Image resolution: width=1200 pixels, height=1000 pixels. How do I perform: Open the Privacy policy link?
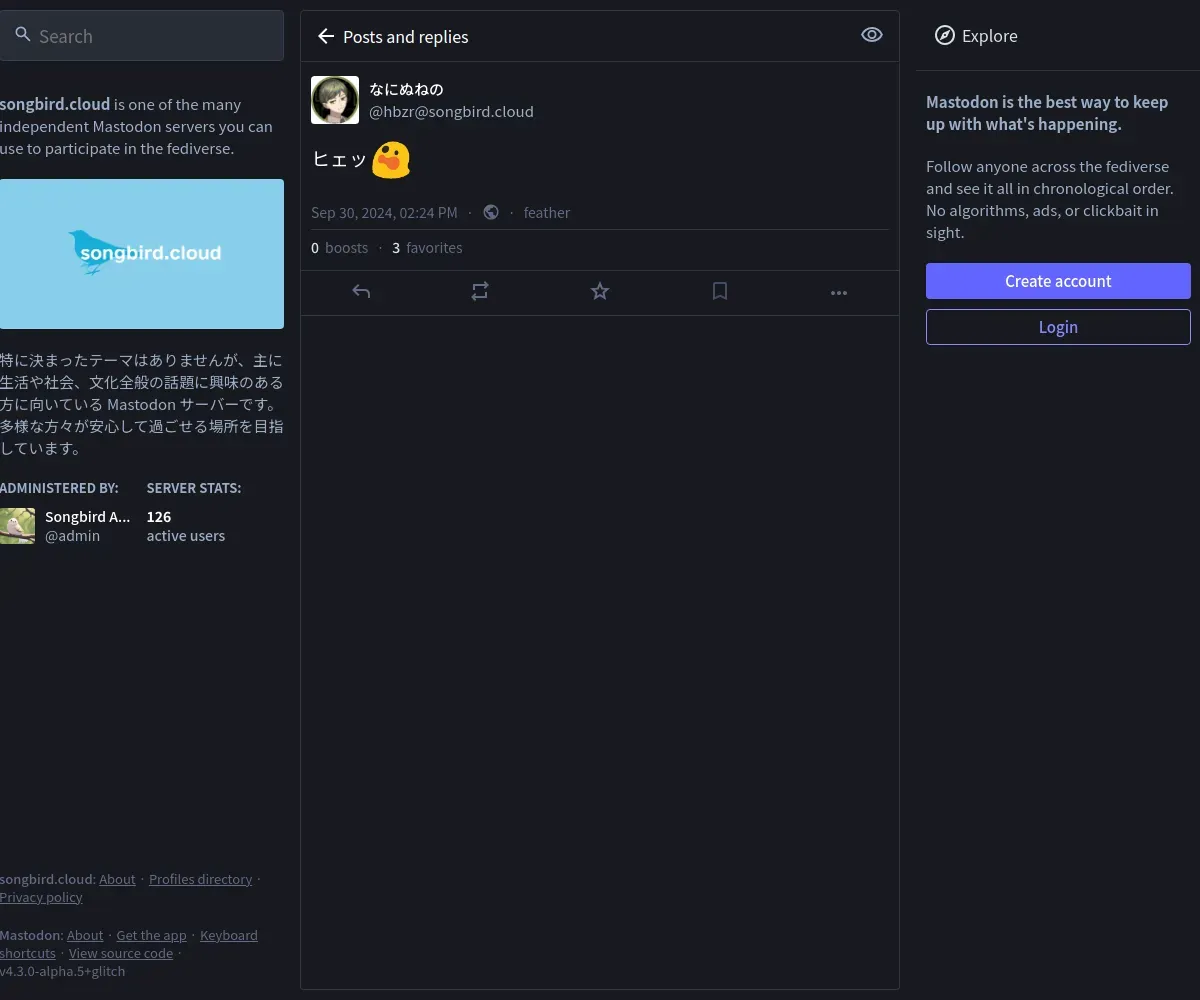tap(41, 897)
